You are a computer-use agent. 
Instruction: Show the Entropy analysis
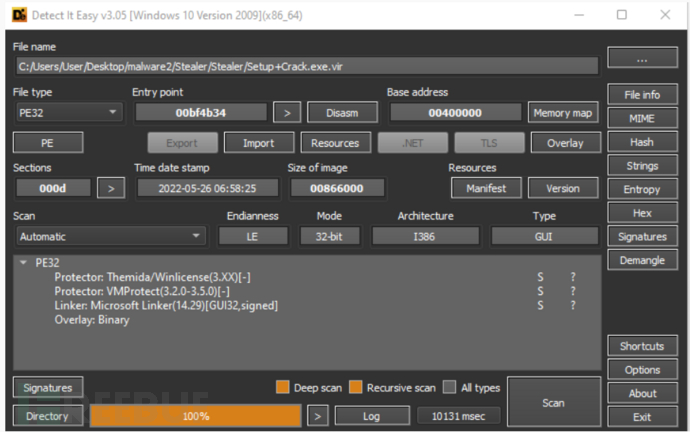(x=642, y=190)
